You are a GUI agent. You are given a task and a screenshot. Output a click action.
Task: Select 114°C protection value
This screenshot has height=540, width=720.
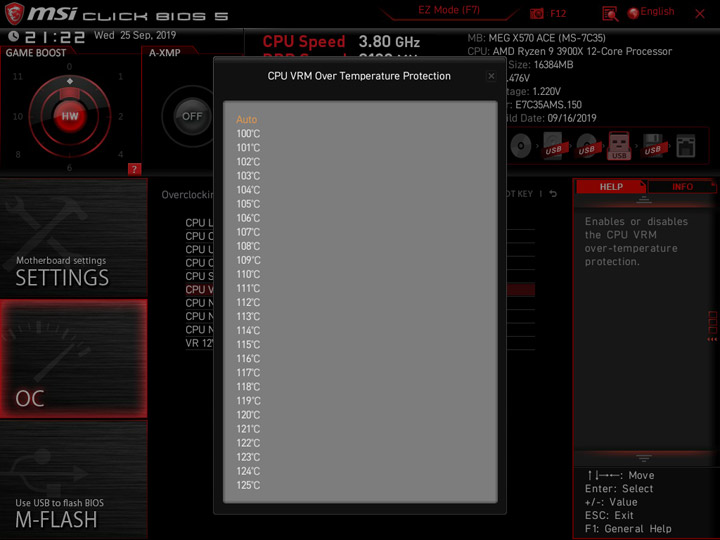pyautogui.click(x=248, y=331)
